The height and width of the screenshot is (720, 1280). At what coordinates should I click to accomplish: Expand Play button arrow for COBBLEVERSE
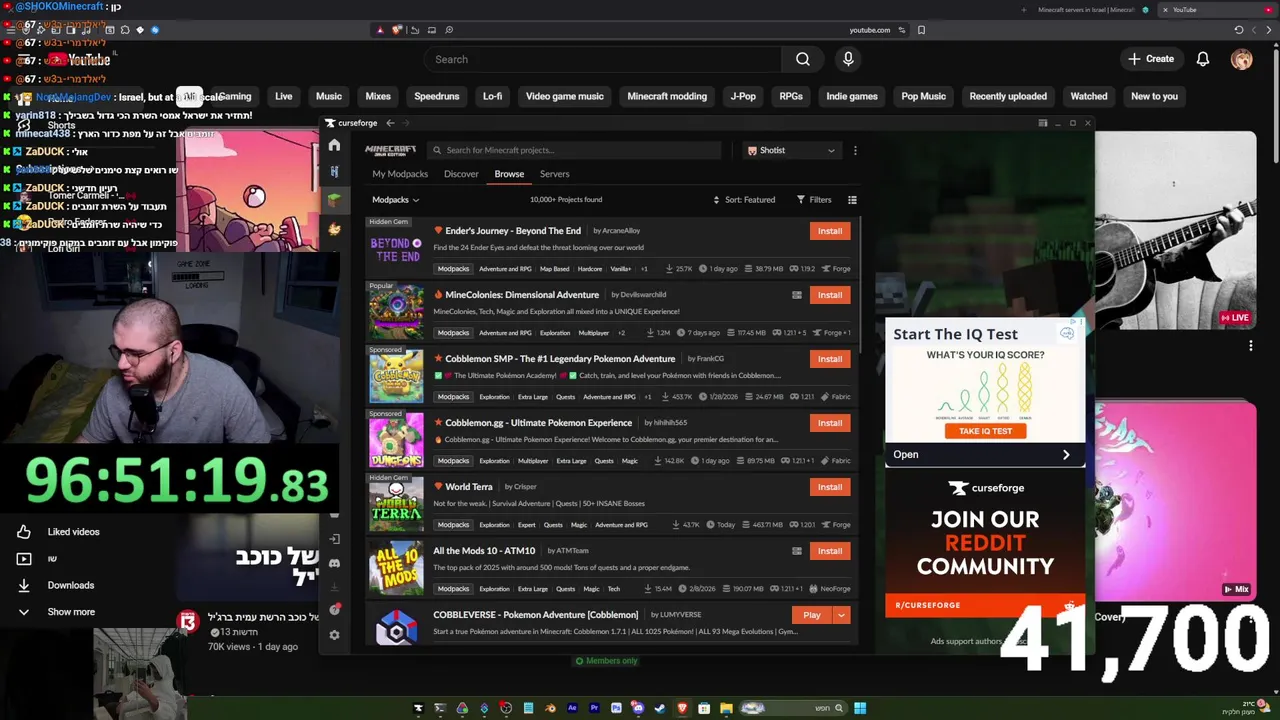click(x=841, y=615)
